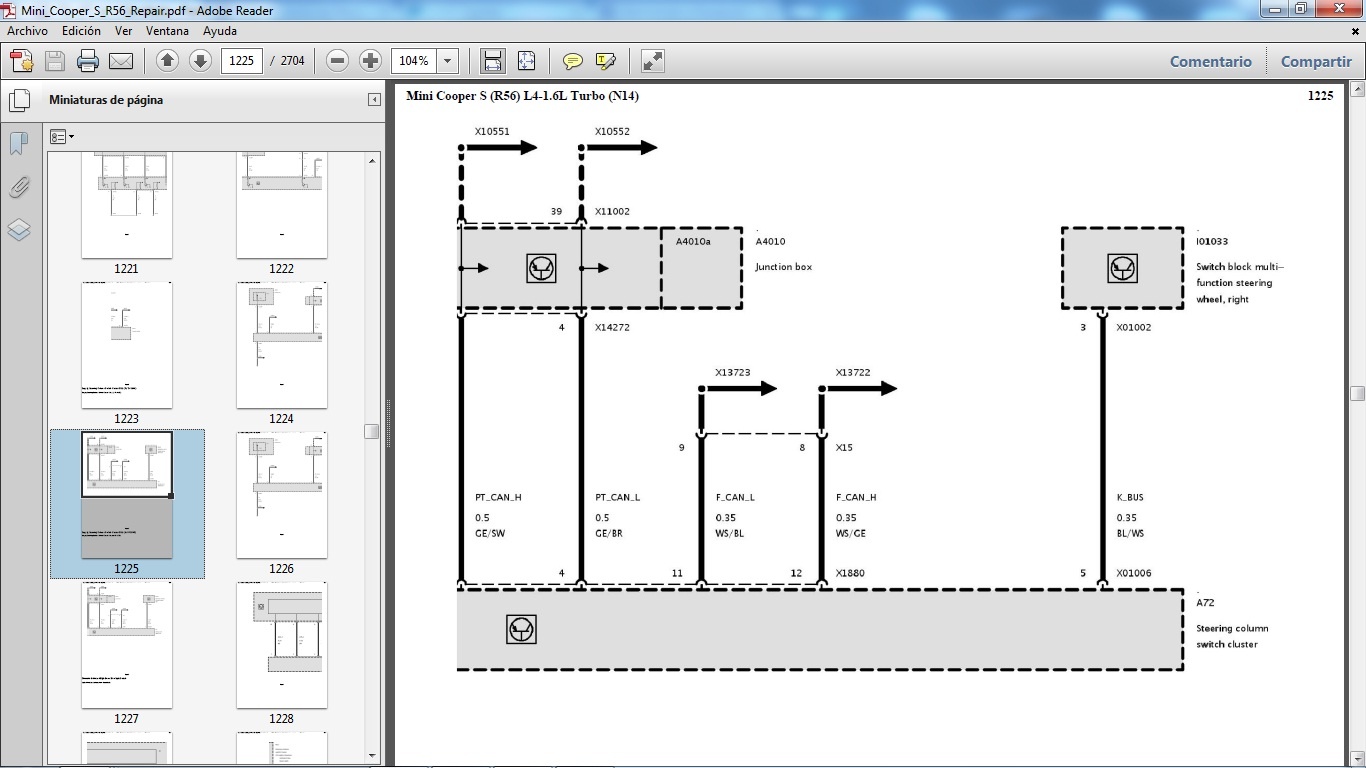Open the bookmarks panel icon

point(19,144)
